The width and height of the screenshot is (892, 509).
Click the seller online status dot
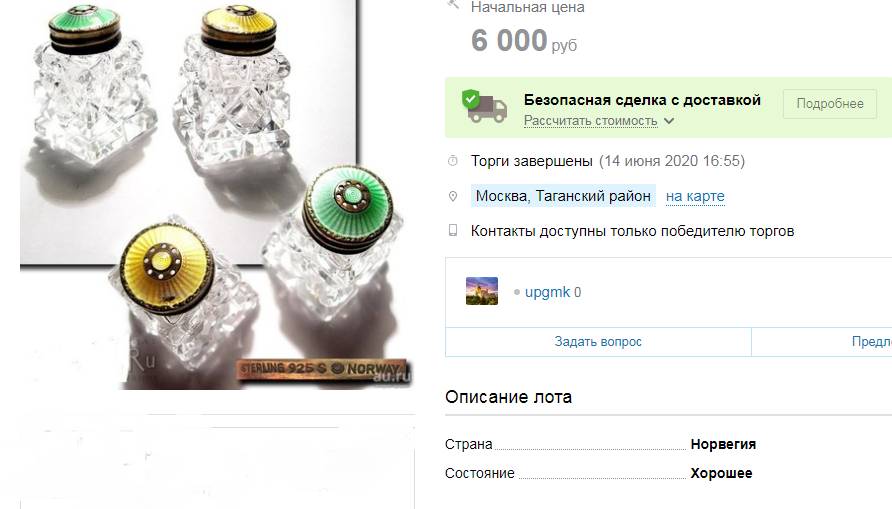pos(517,292)
